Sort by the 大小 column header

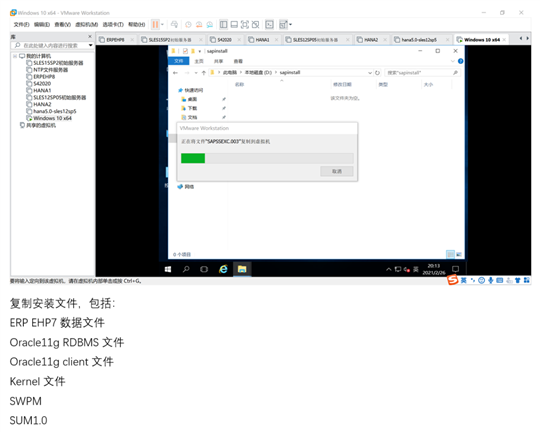click(428, 84)
